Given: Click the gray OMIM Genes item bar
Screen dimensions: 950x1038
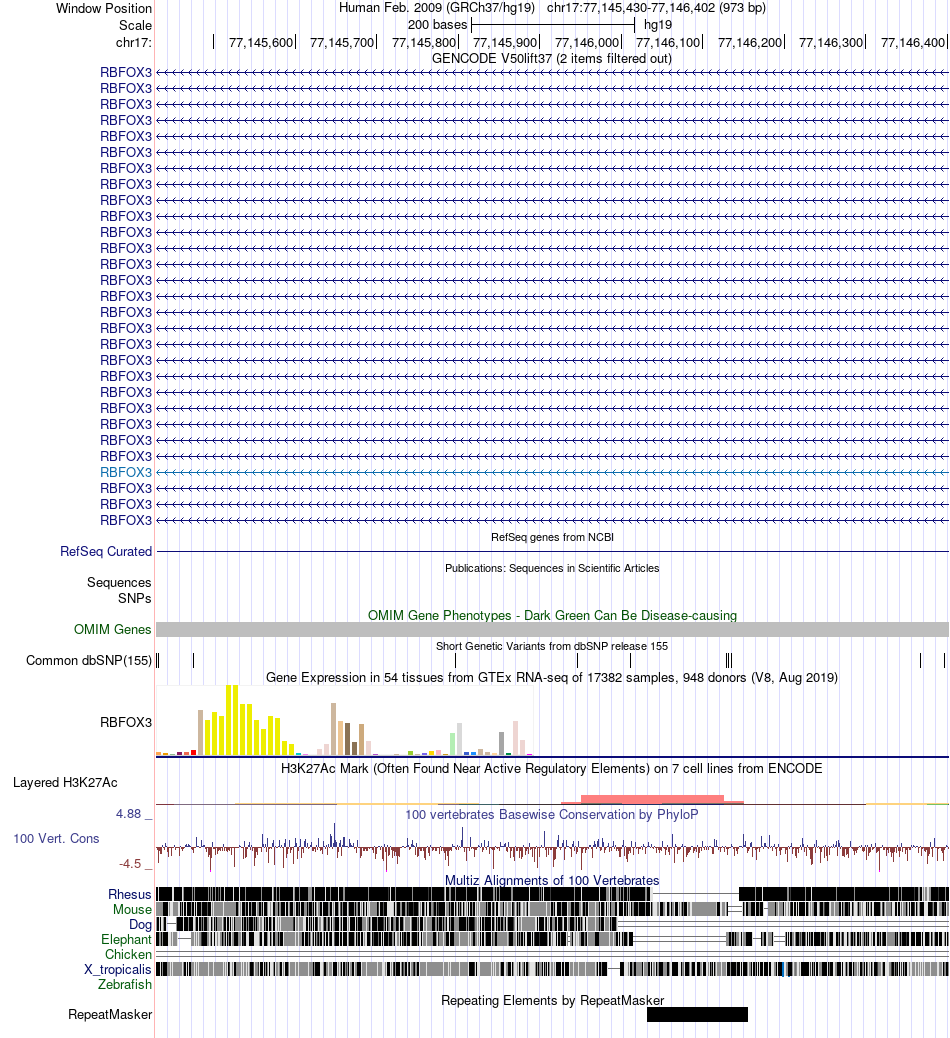Looking at the screenshot, I should click(x=552, y=630).
